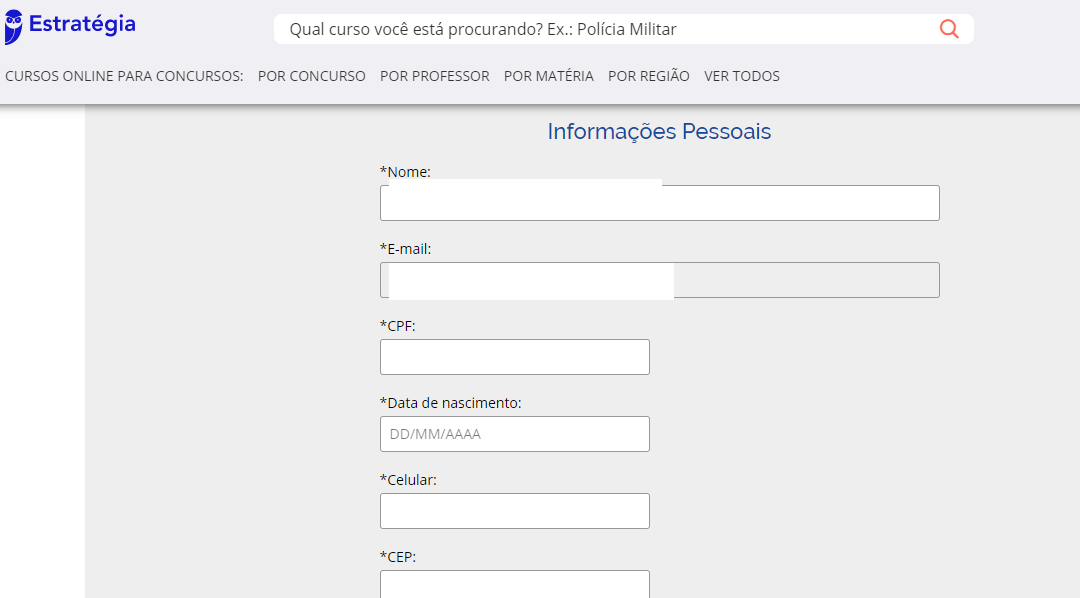Click the Celular input field

click(x=515, y=511)
